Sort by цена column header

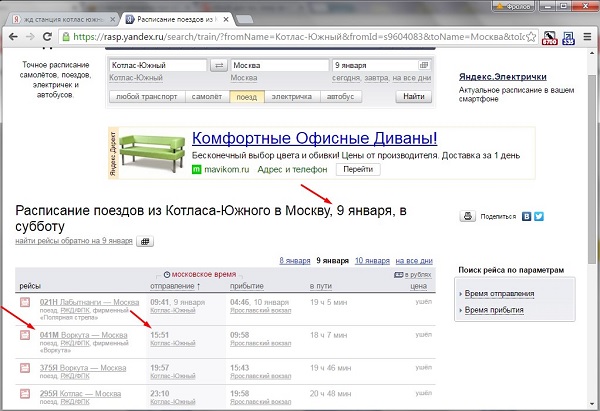coord(418,286)
